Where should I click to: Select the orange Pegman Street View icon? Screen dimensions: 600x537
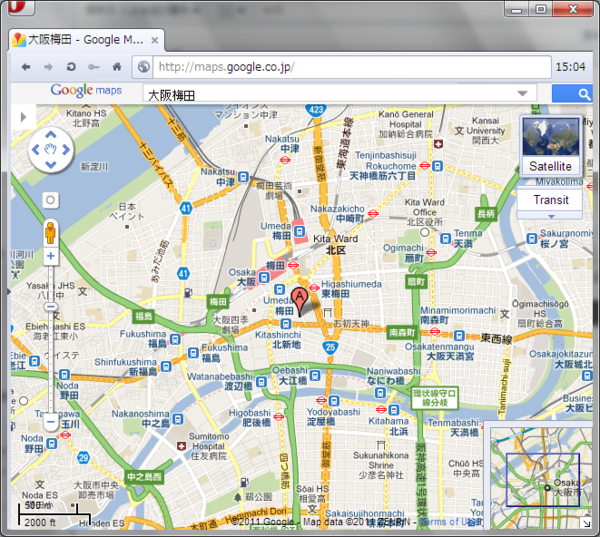(51, 232)
